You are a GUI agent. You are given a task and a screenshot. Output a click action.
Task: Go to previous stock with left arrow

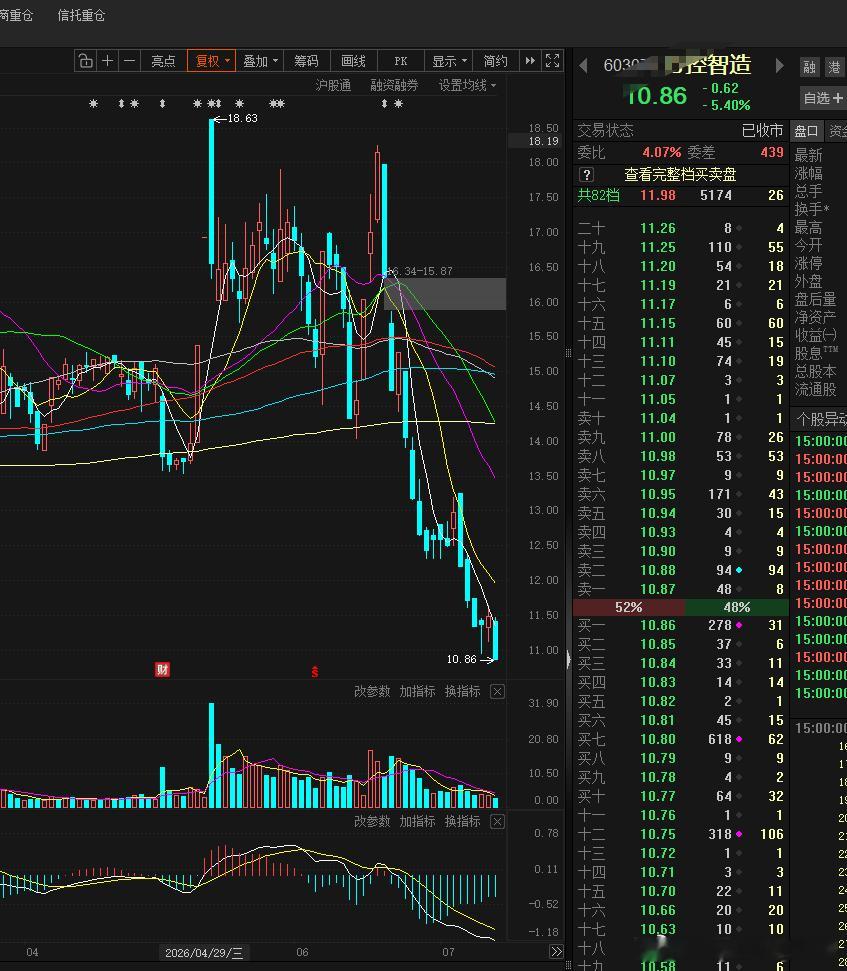[x=583, y=66]
